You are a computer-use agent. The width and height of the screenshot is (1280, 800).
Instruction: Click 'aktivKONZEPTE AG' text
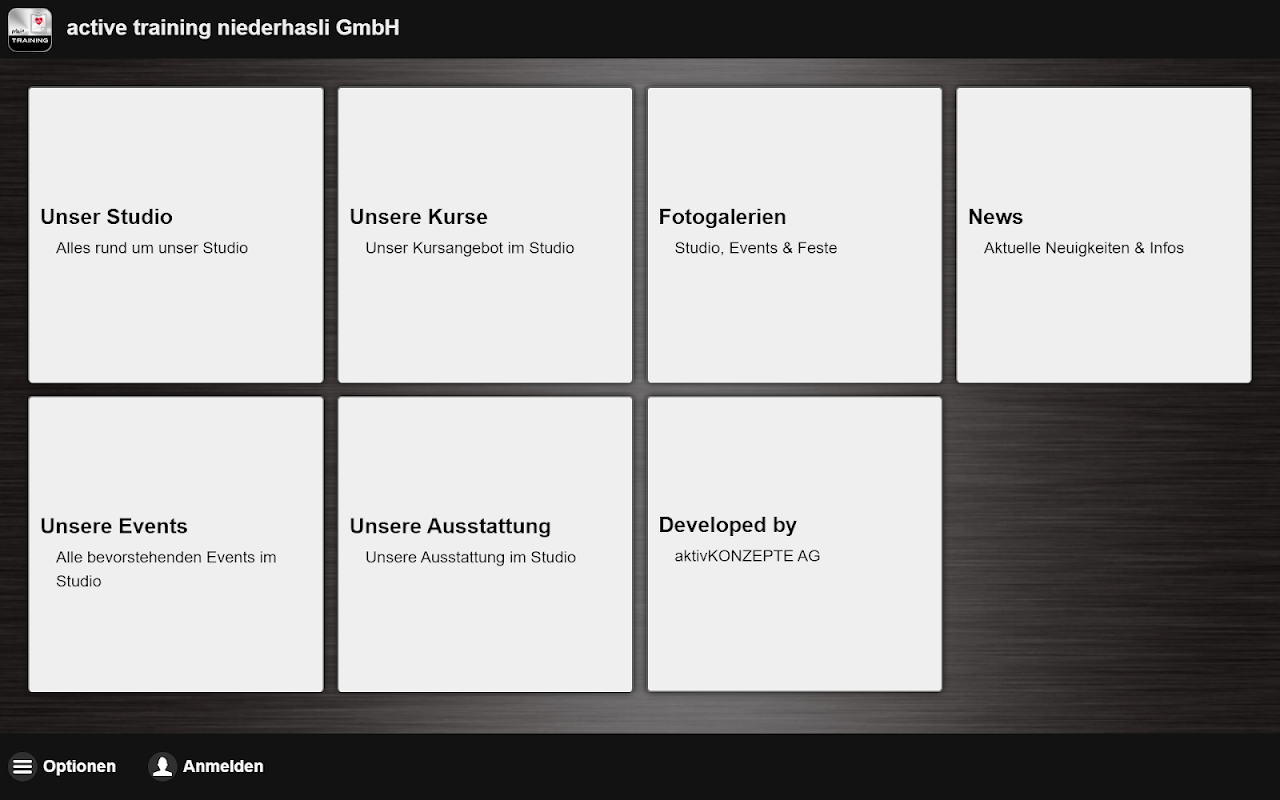[x=747, y=556]
